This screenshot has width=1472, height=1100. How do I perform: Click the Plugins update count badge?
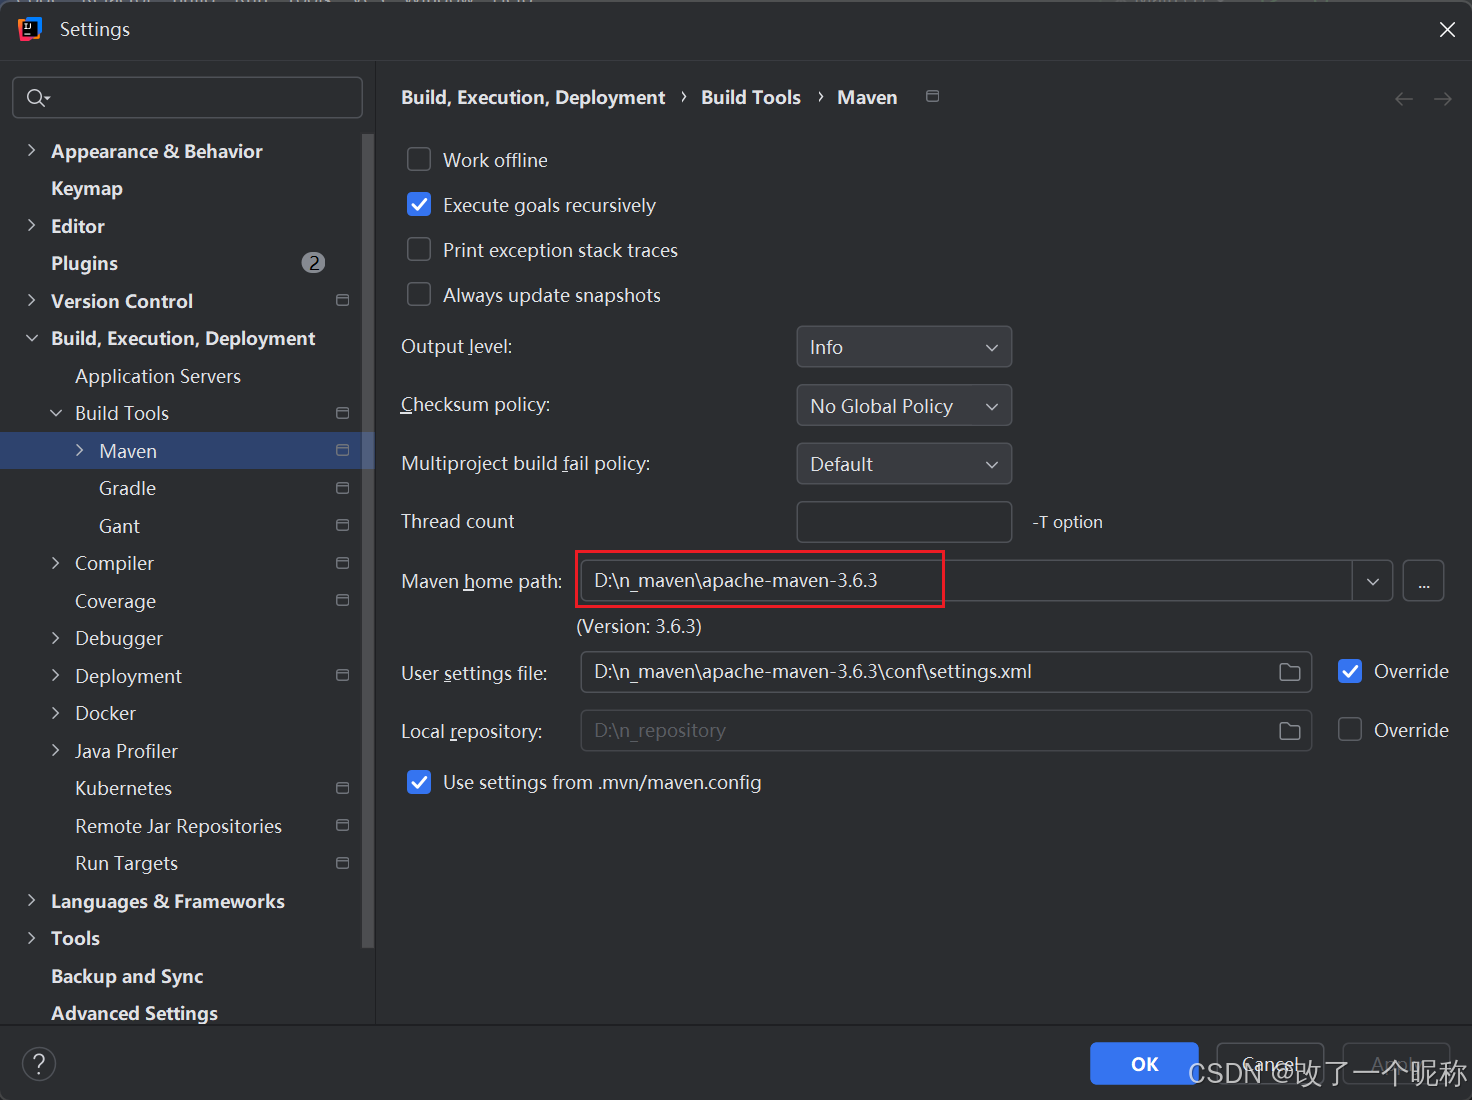coord(313,262)
